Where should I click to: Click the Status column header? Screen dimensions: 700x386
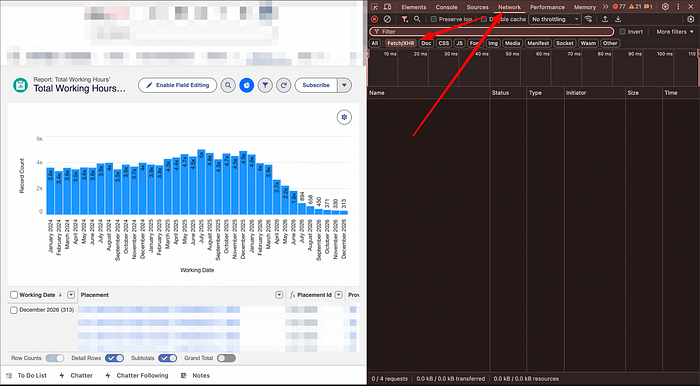(508, 93)
